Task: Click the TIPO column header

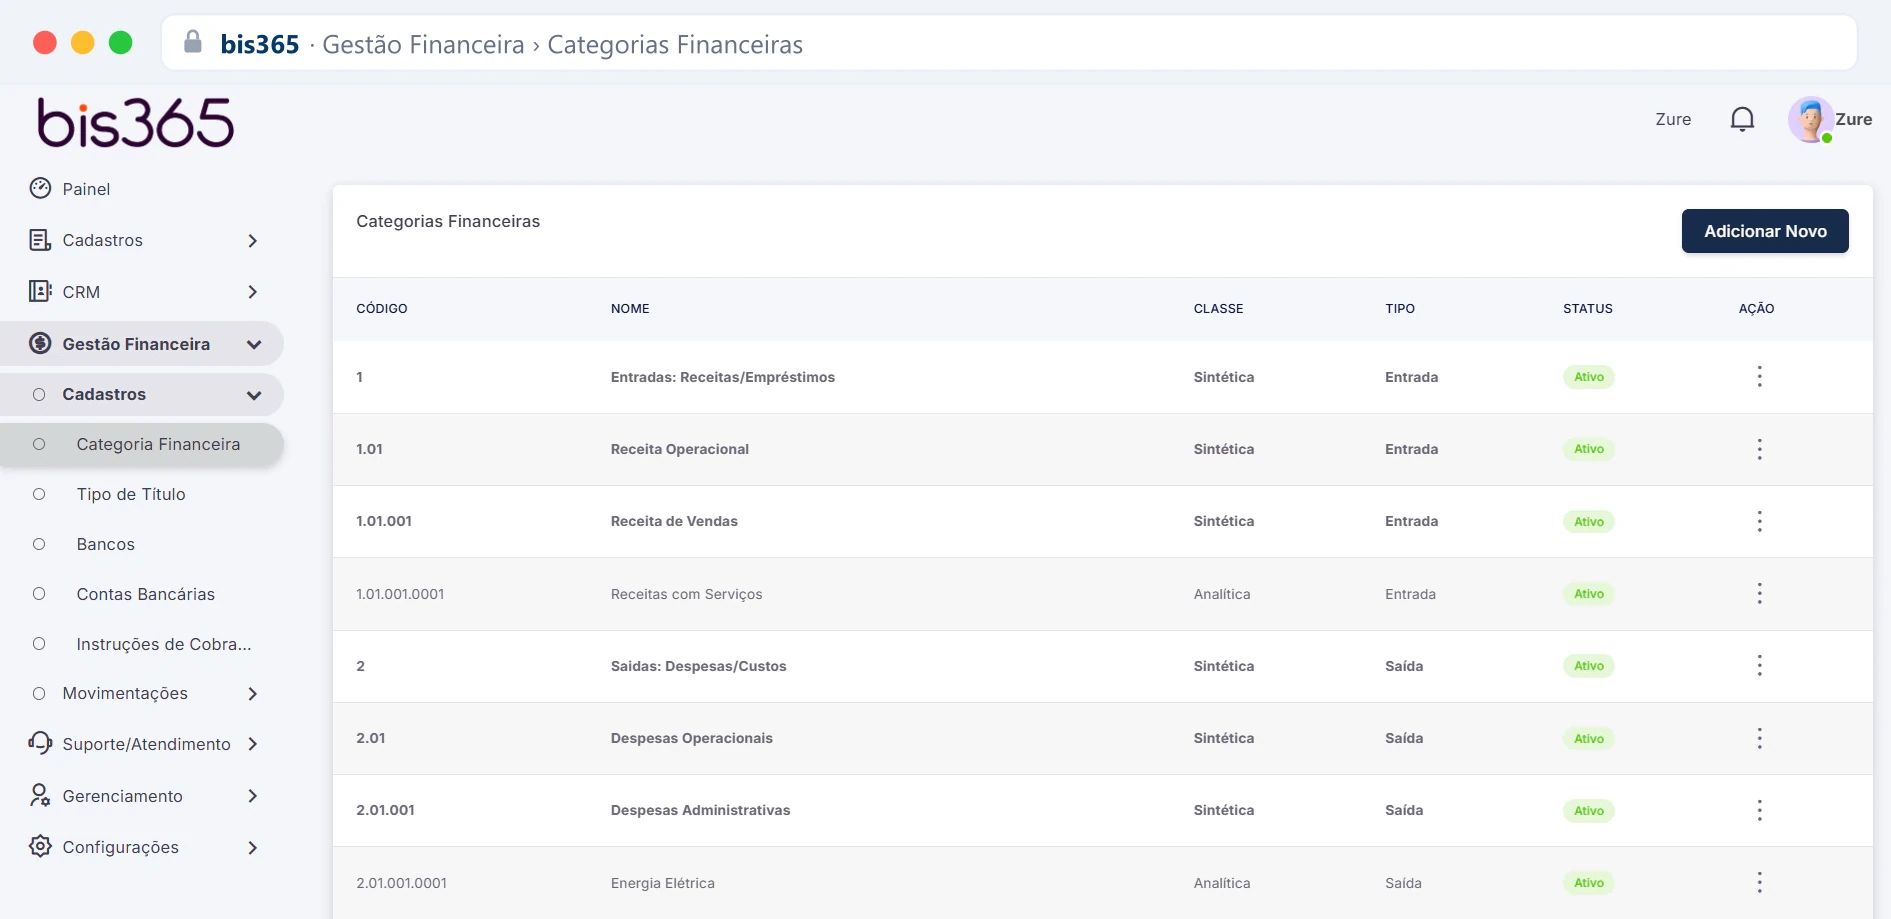Action: (1400, 308)
